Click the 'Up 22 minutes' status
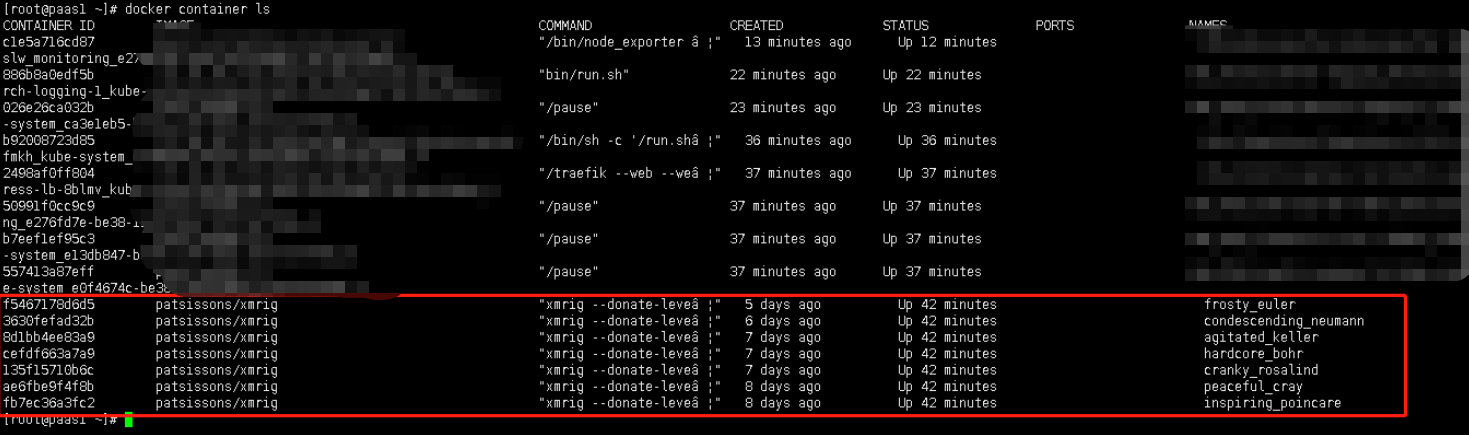Image resolution: width=1469 pixels, height=435 pixels. 932,75
